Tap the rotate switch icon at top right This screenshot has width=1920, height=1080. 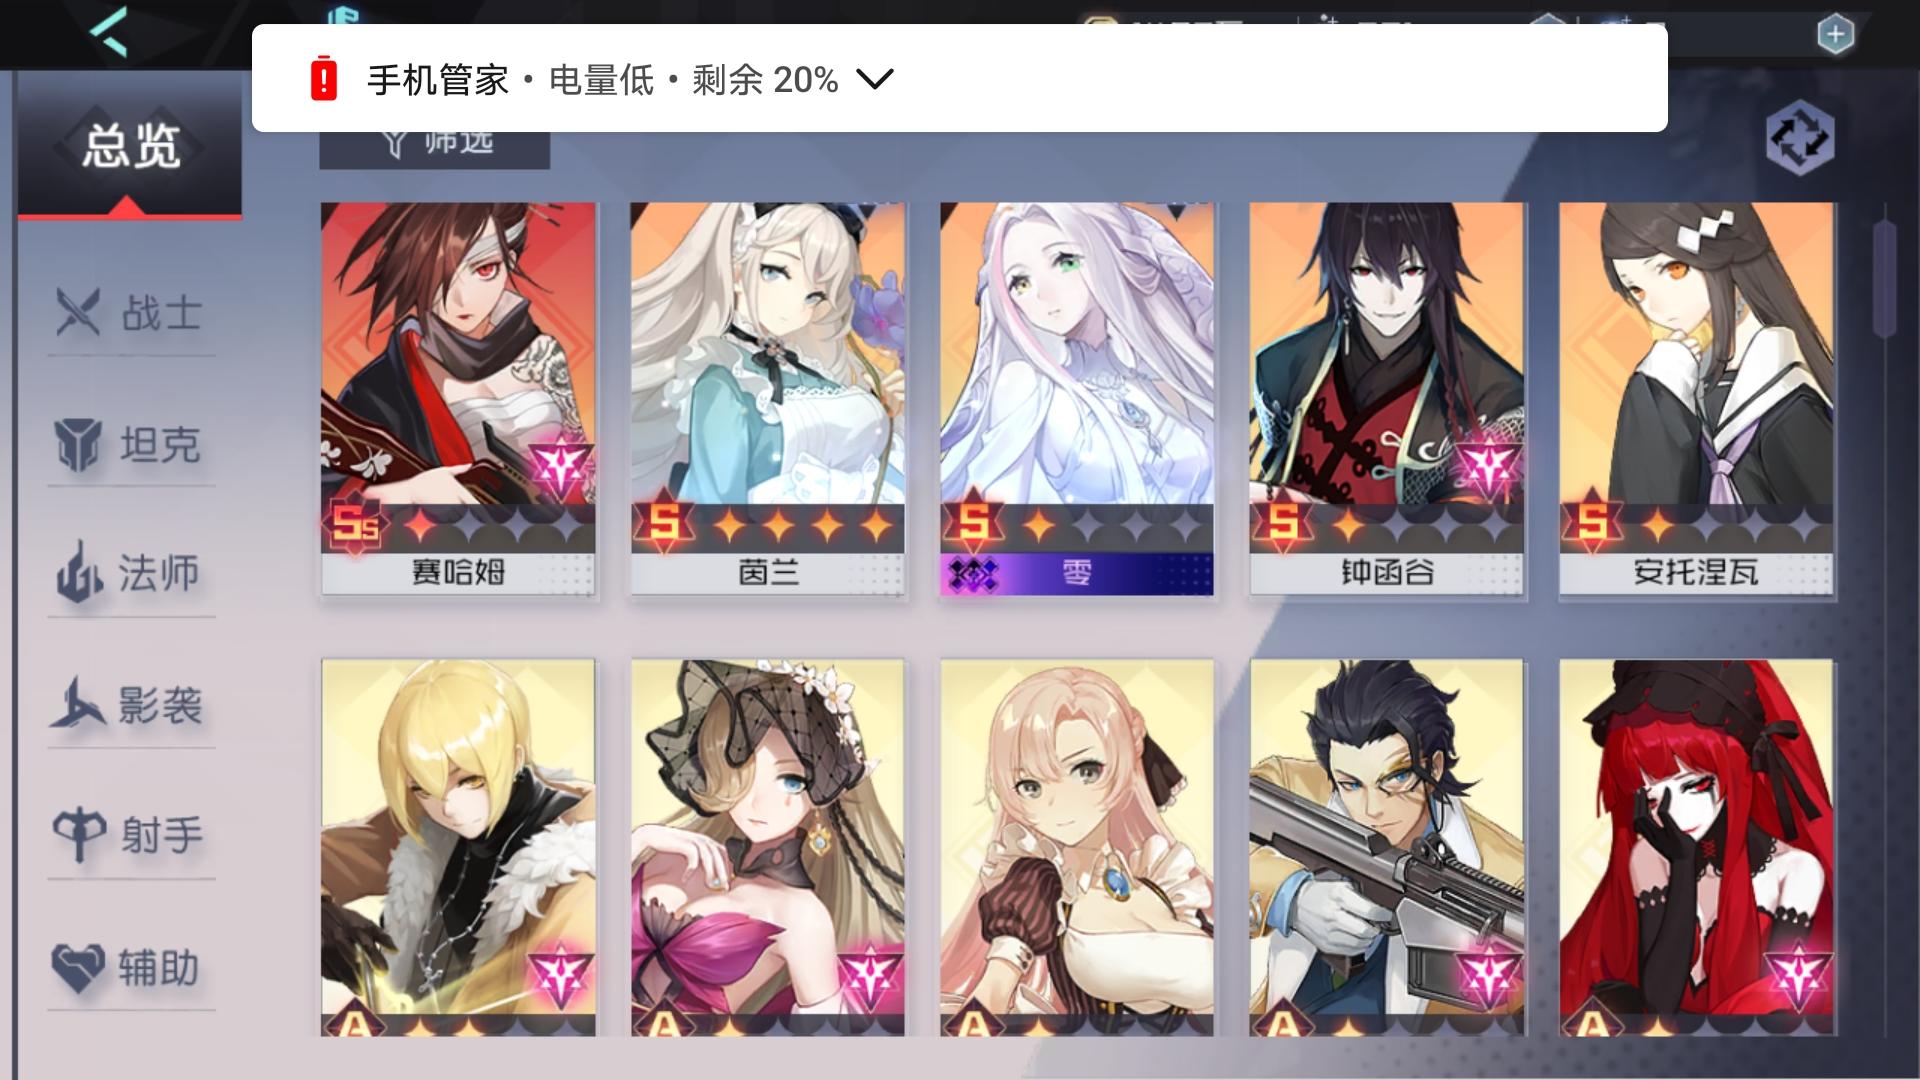[1799, 138]
